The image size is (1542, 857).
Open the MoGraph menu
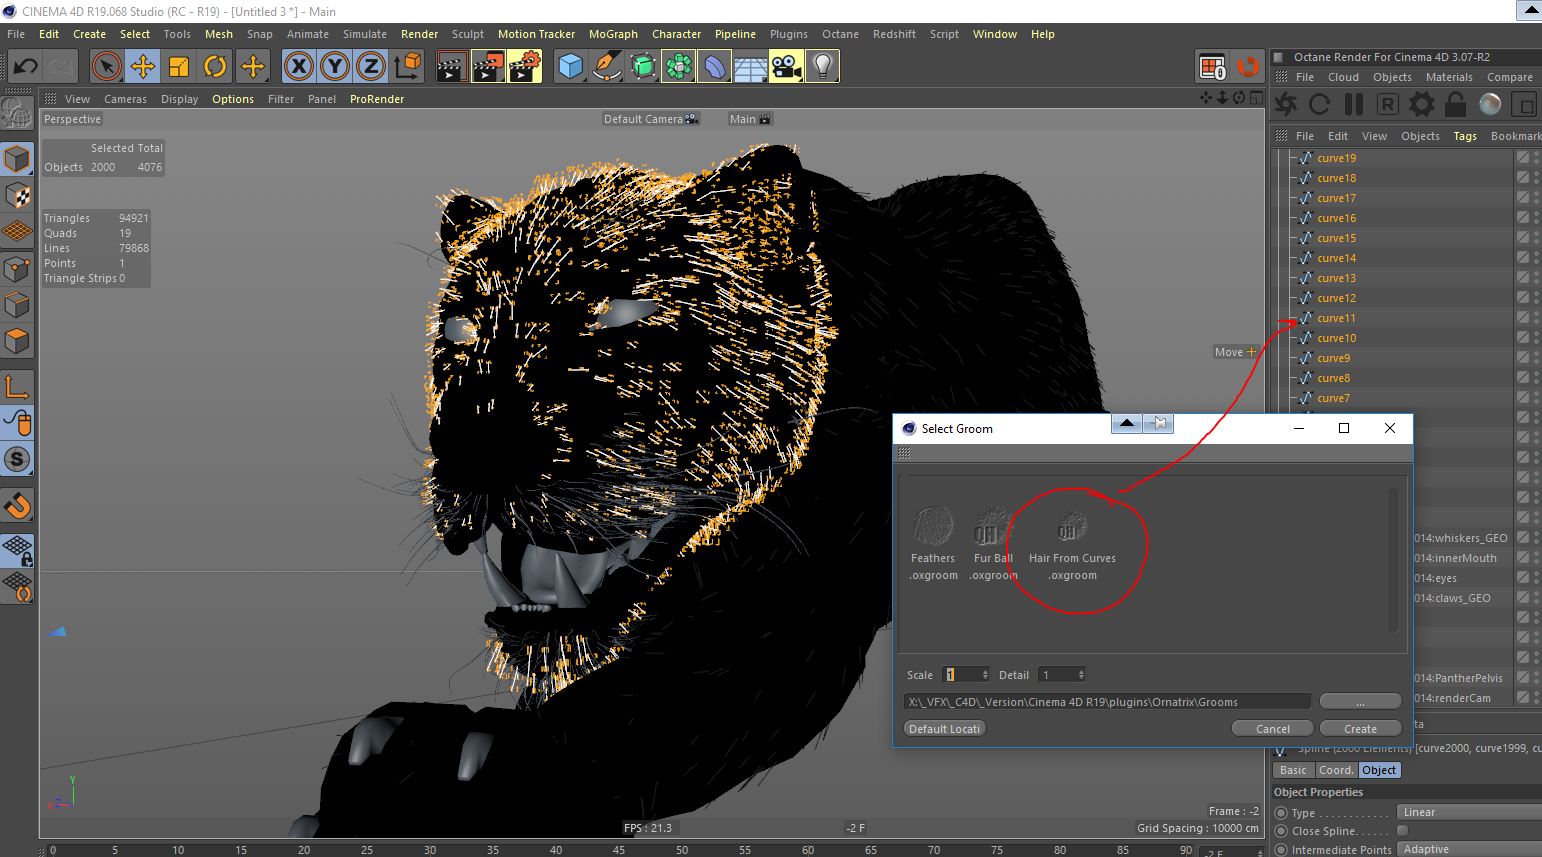(x=613, y=34)
